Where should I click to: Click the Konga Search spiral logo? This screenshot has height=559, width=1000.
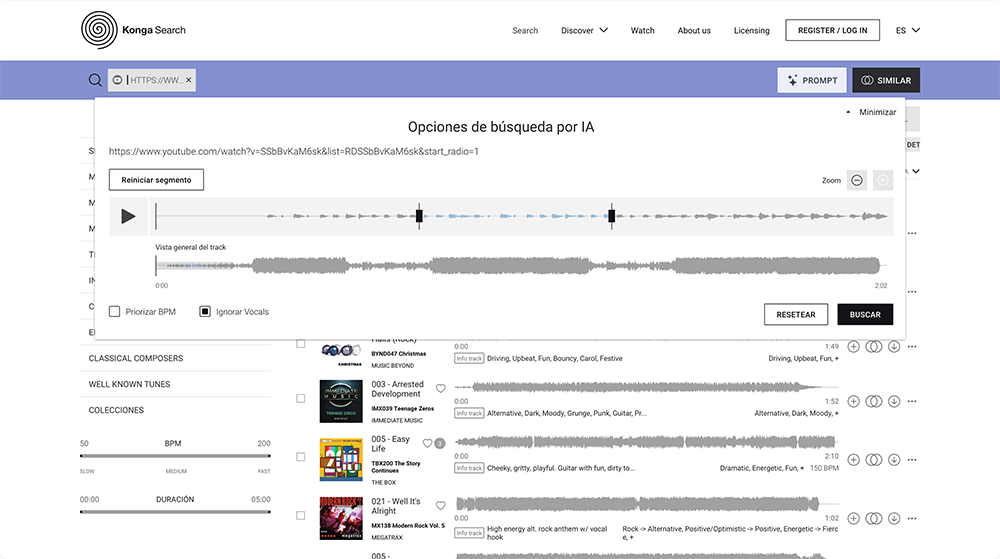98,30
